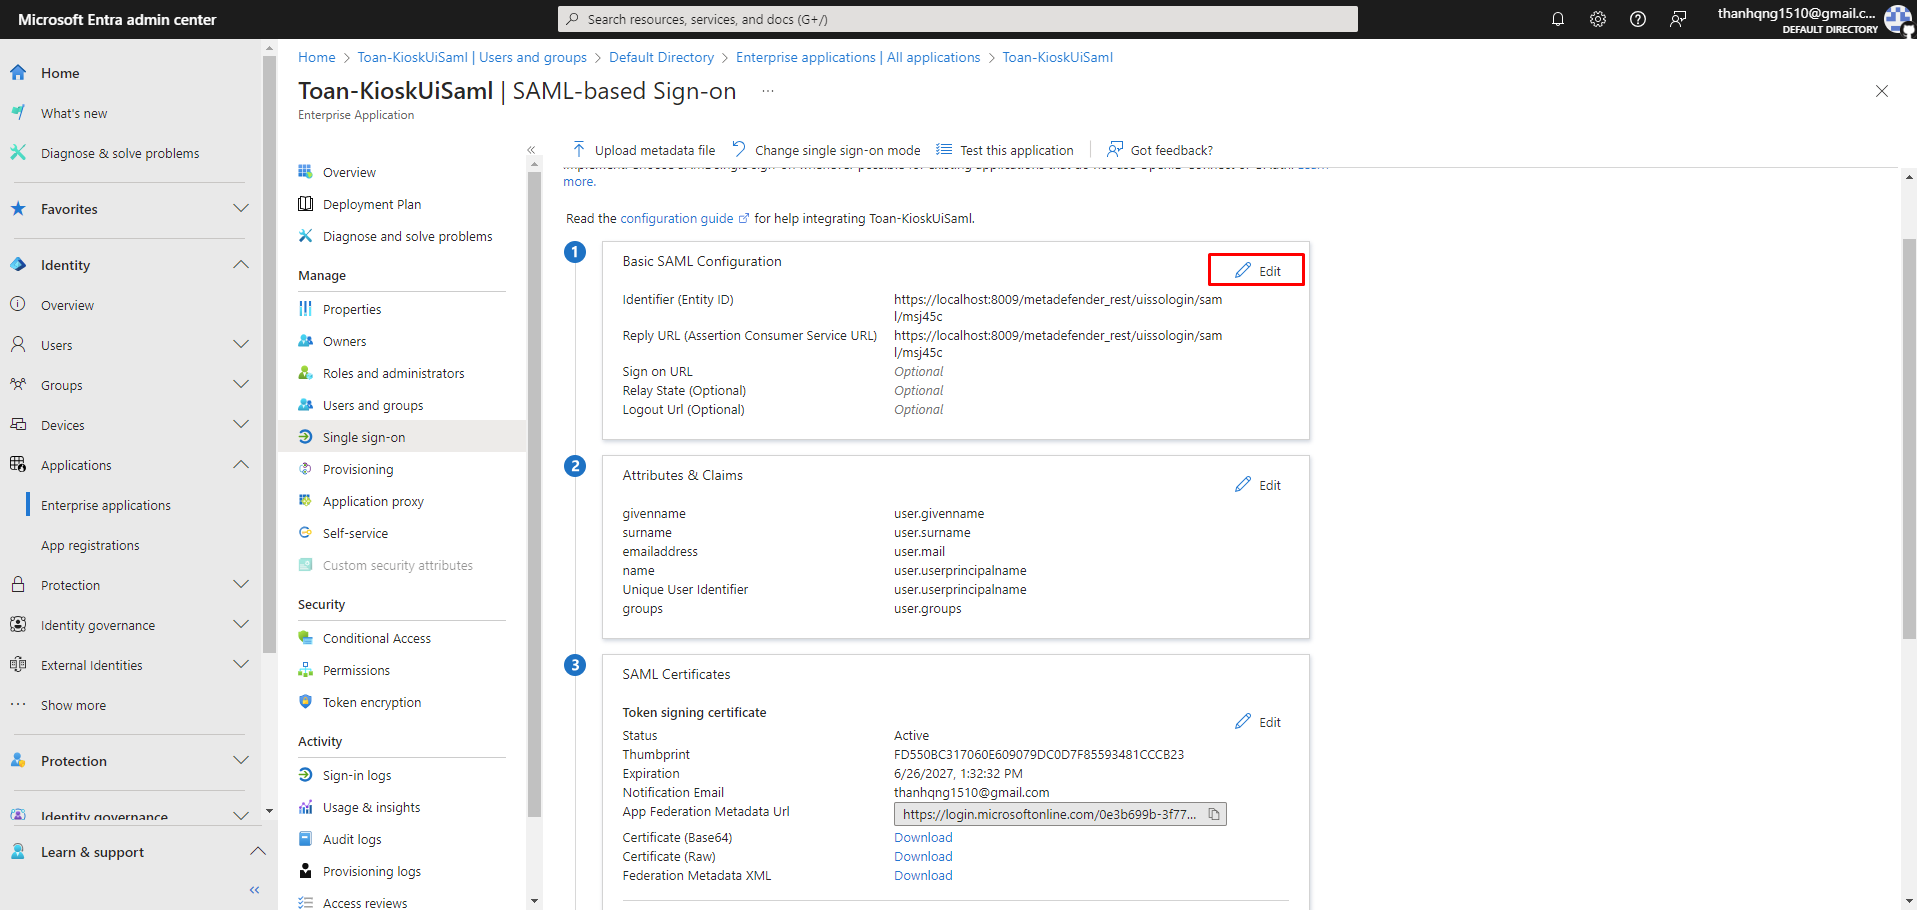Collapse the resource menu with double chevron
This screenshot has height=910, width=1917.
(531, 150)
